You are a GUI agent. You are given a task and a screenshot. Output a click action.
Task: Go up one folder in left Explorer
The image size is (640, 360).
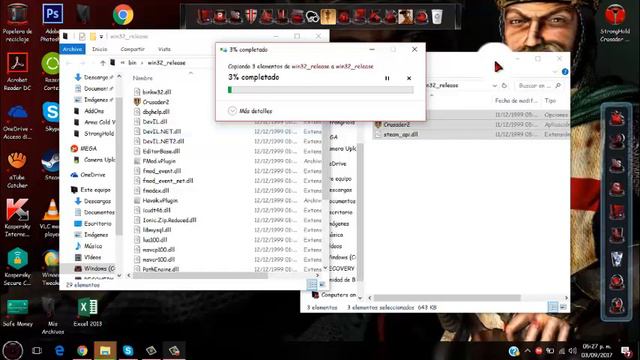tap(102, 63)
